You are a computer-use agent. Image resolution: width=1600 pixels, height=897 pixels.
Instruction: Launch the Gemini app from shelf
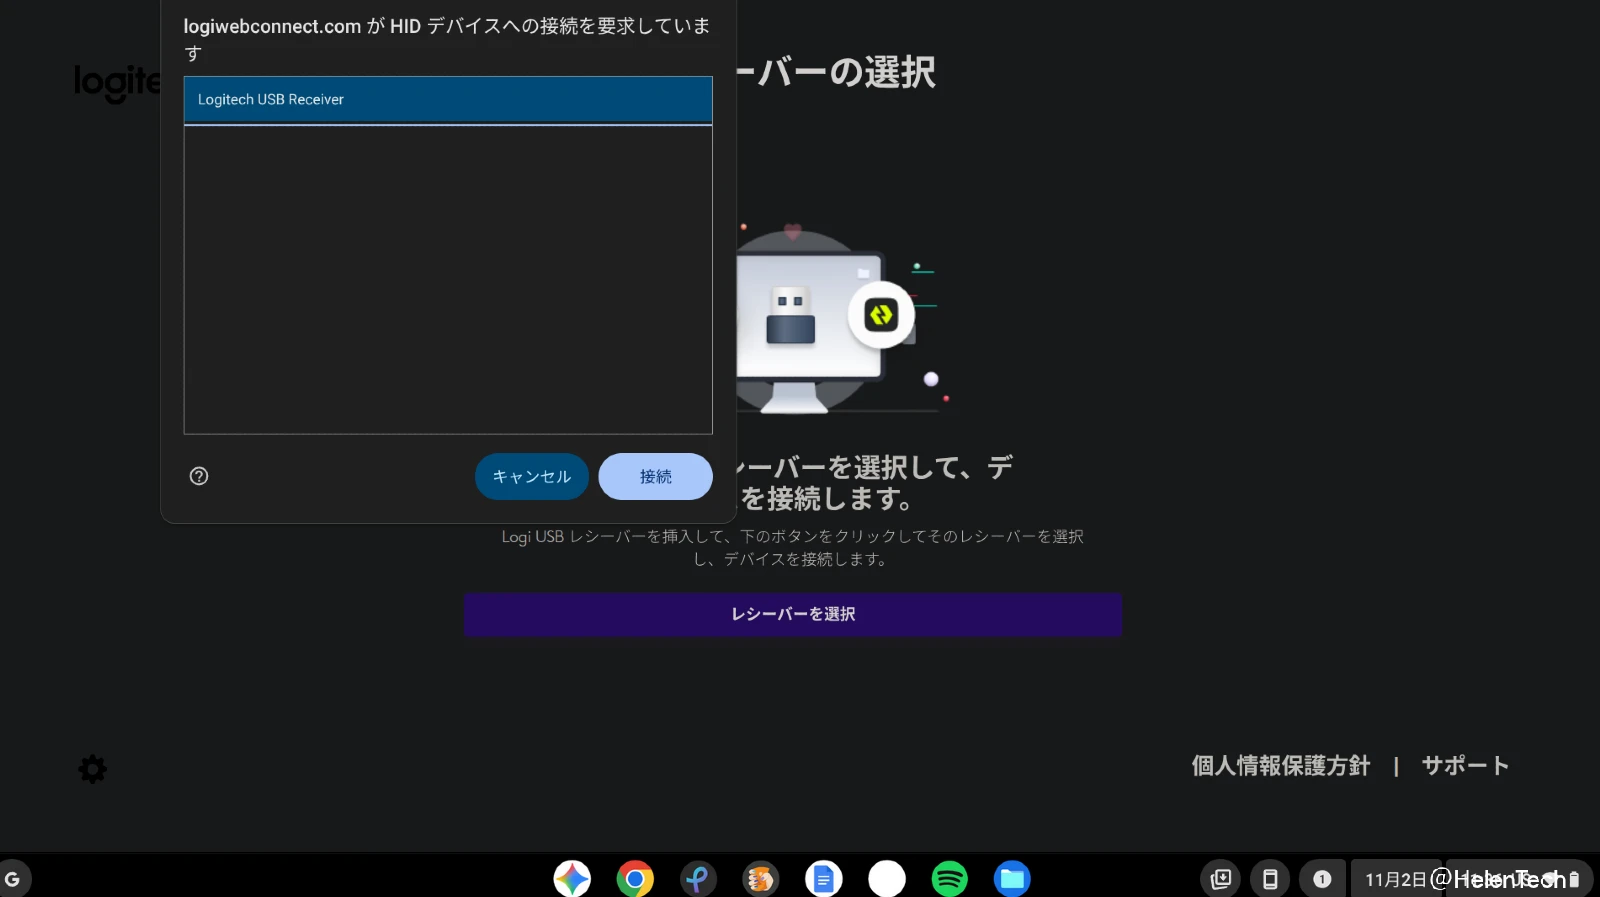(x=572, y=879)
